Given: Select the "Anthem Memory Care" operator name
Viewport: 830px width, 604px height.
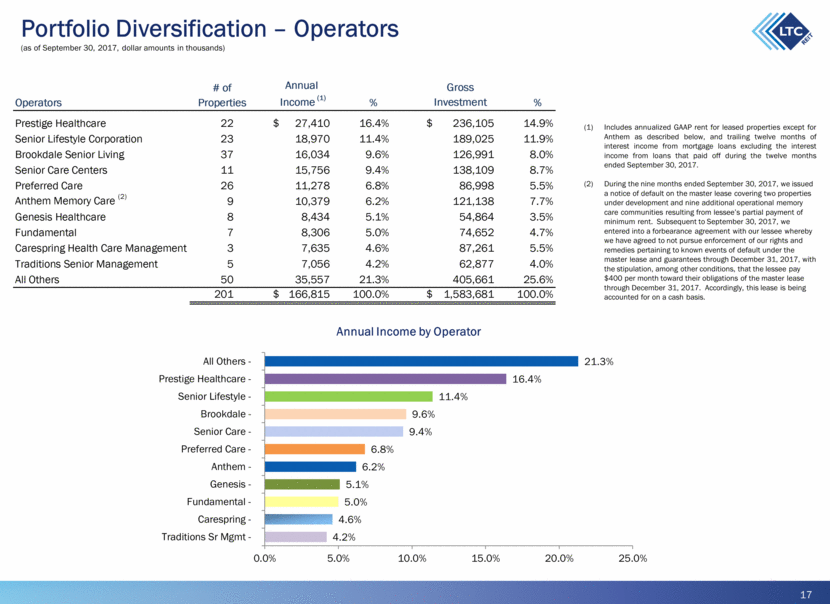Looking at the screenshot, I should click(70, 201).
